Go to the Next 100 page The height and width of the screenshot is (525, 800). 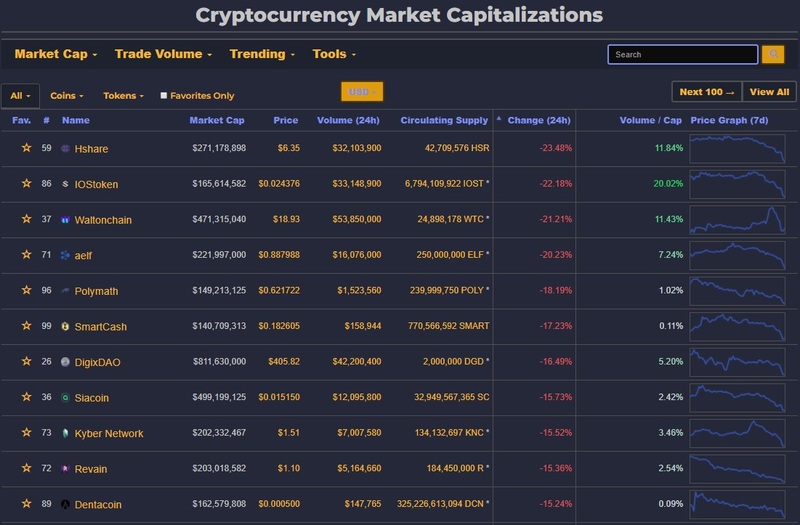click(707, 92)
